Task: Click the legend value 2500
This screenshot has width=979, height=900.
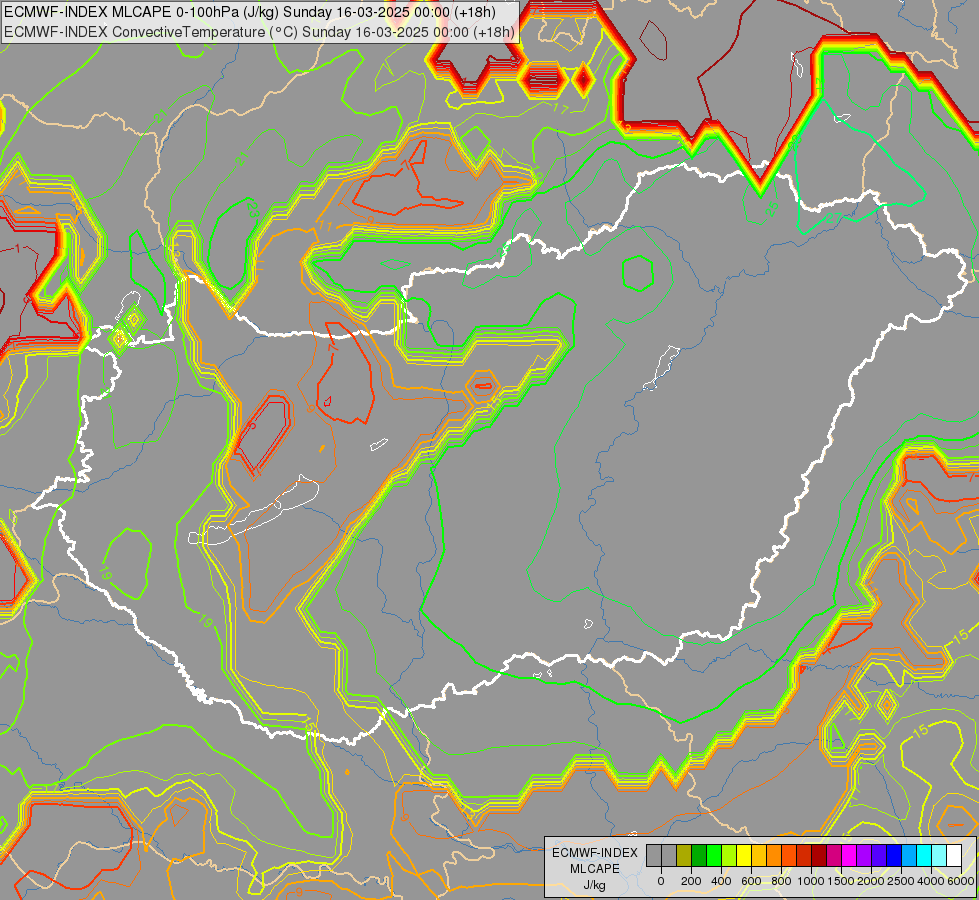Action: pyautogui.click(x=901, y=881)
